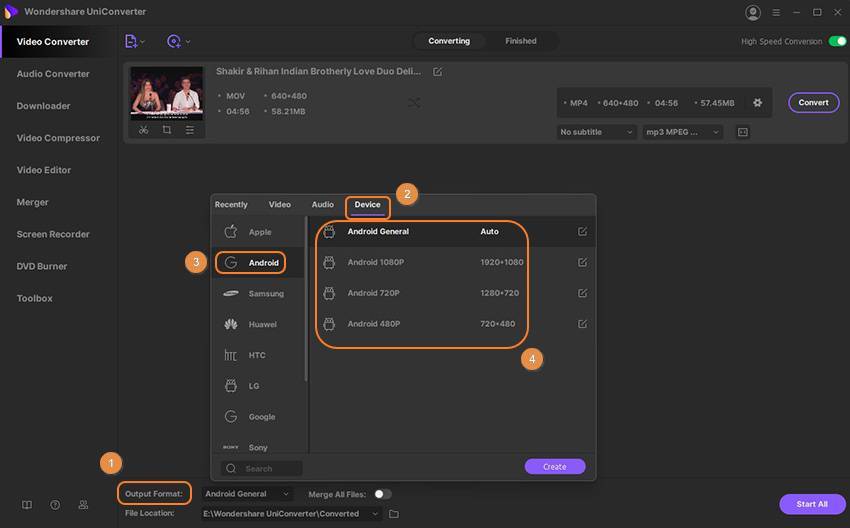850x528 pixels.
Task: Toggle High Speed Conversion switch
Action: [x=836, y=41]
